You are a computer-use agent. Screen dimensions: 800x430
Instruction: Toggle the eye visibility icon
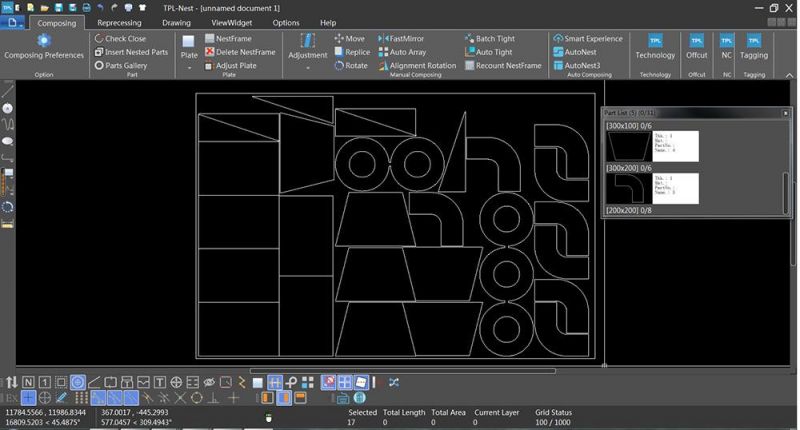pyautogui.click(x=209, y=382)
